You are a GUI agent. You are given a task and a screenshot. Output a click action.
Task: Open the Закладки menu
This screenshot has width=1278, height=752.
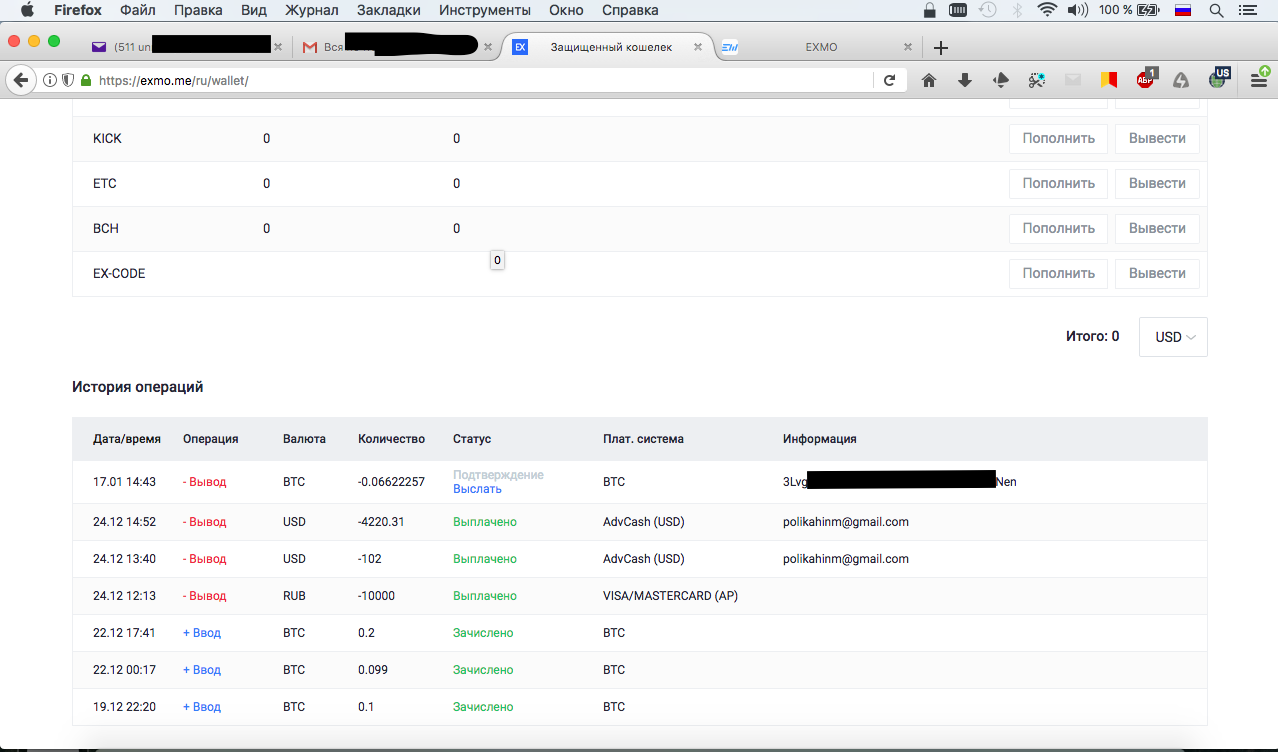click(388, 11)
